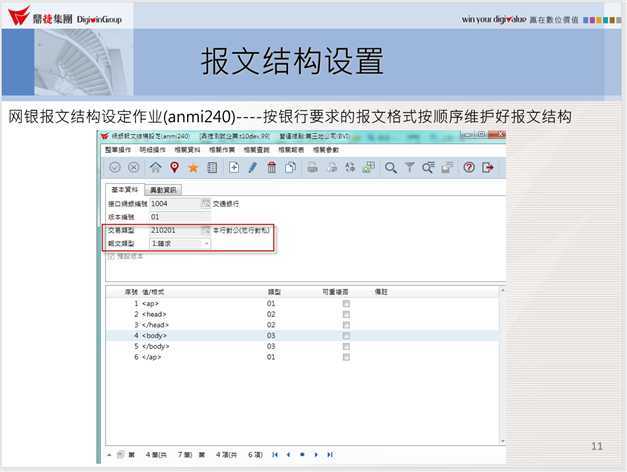Edit record with blue pencil icon
This screenshot has height=472, width=627.
[253, 167]
